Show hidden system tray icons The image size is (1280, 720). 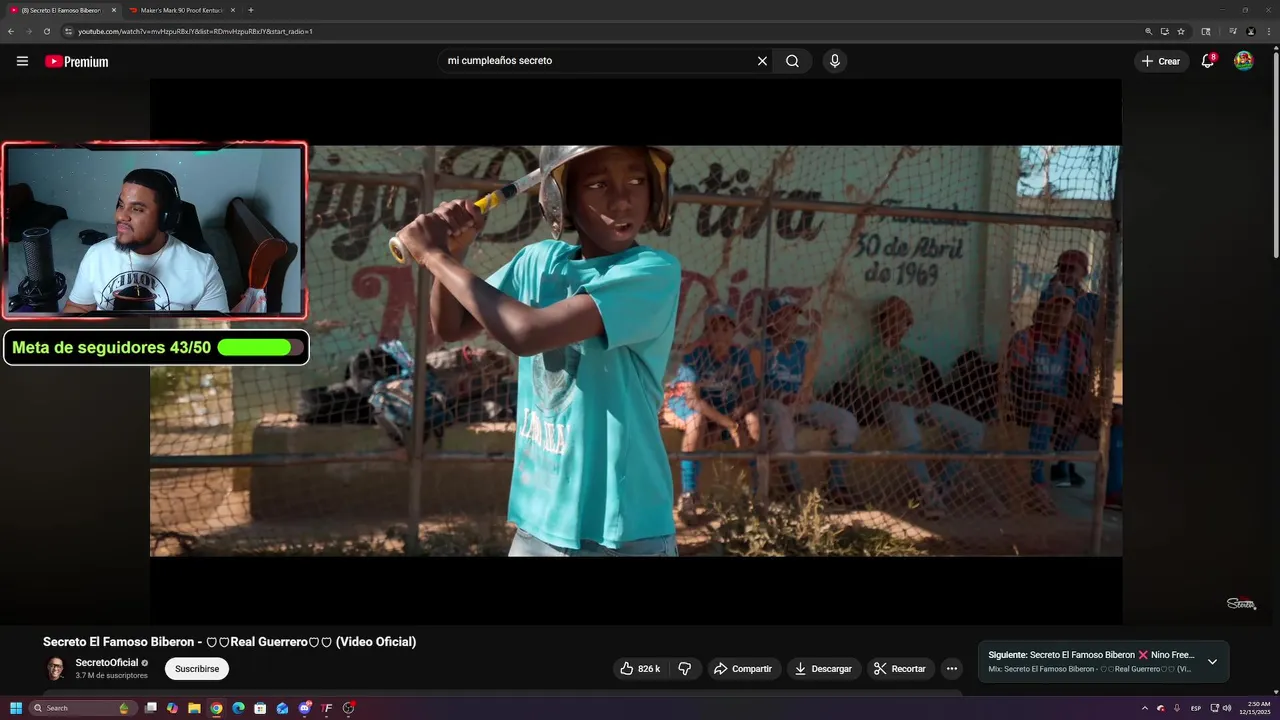pyautogui.click(x=1144, y=708)
